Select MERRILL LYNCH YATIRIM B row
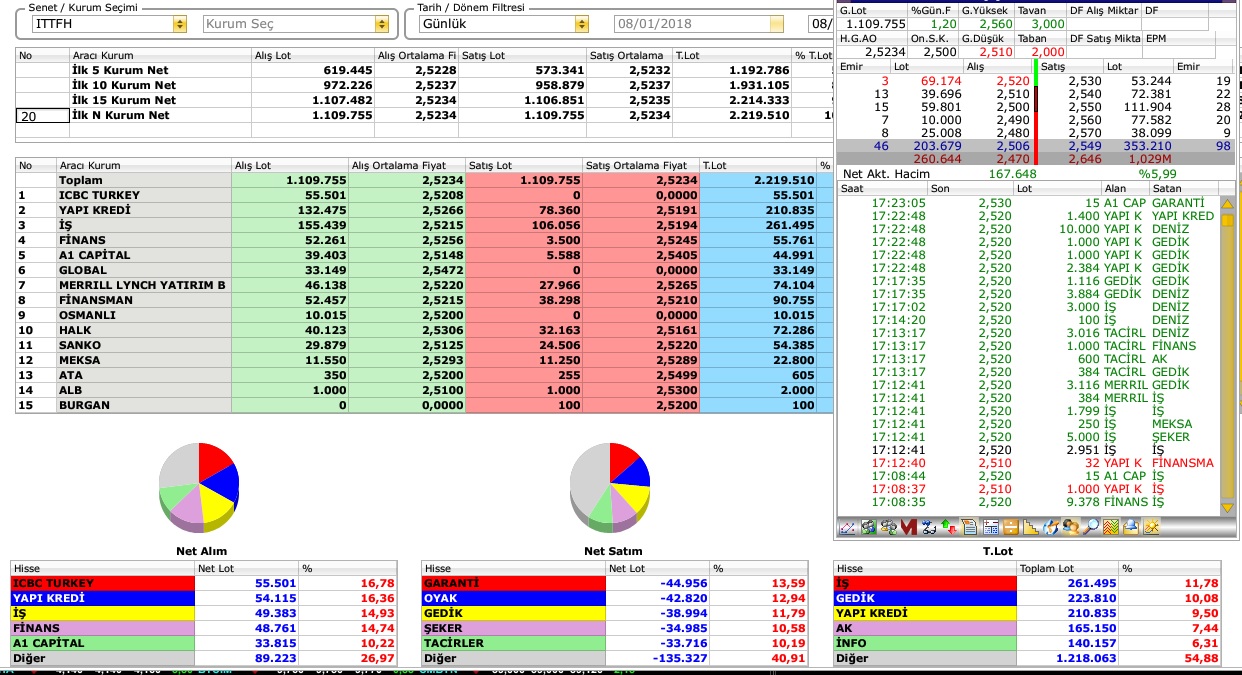This screenshot has width=1242, height=675. (424, 285)
